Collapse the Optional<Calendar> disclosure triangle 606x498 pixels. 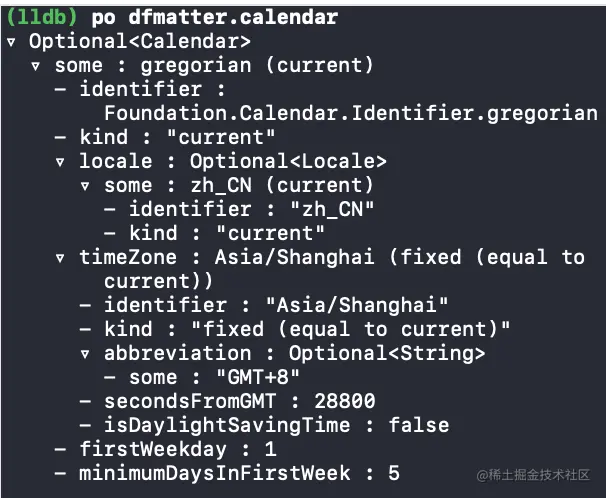tap(11, 42)
